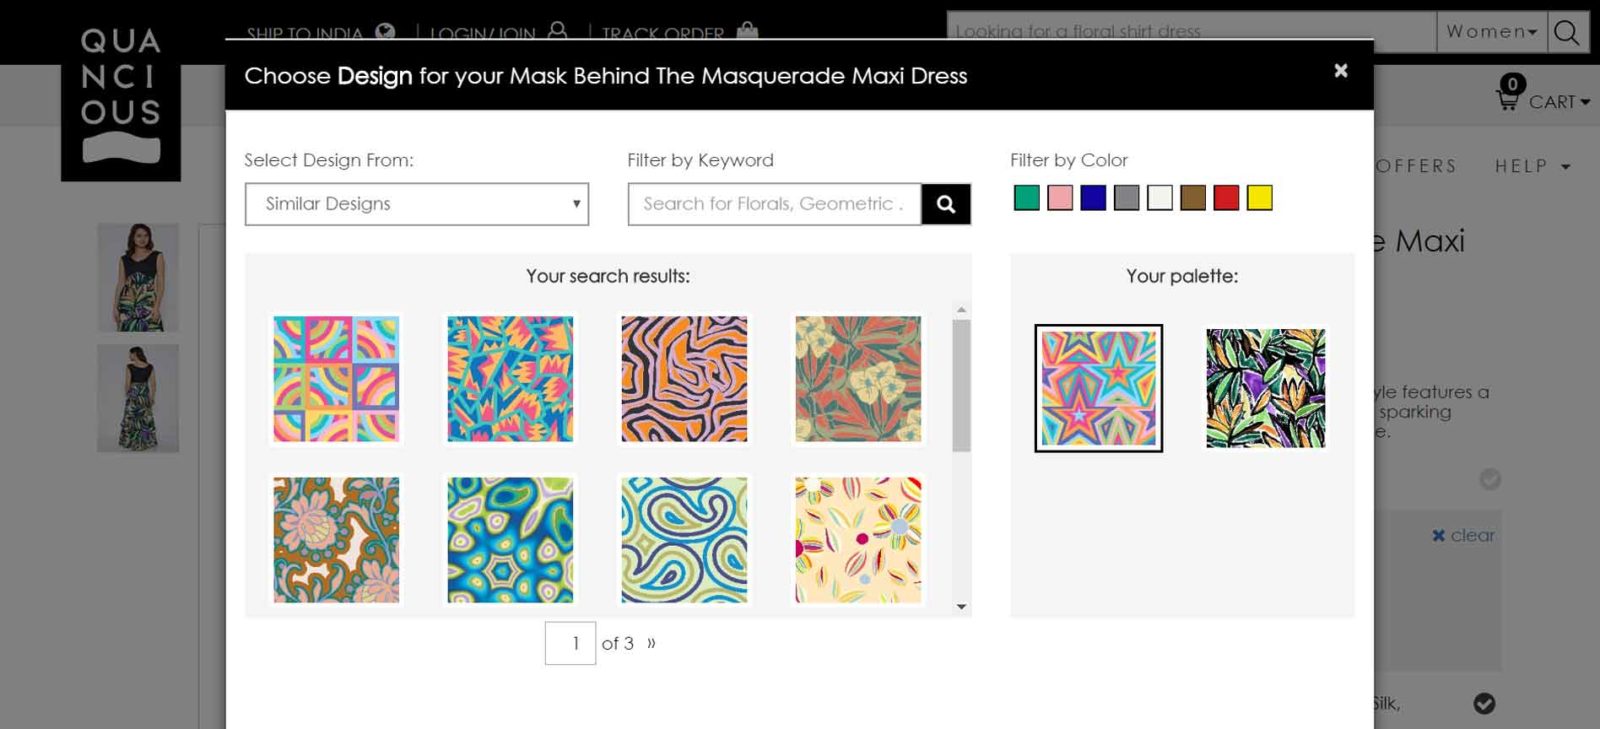1600x729 pixels.
Task: Go to next results page arrow
Action: [651, 643]
